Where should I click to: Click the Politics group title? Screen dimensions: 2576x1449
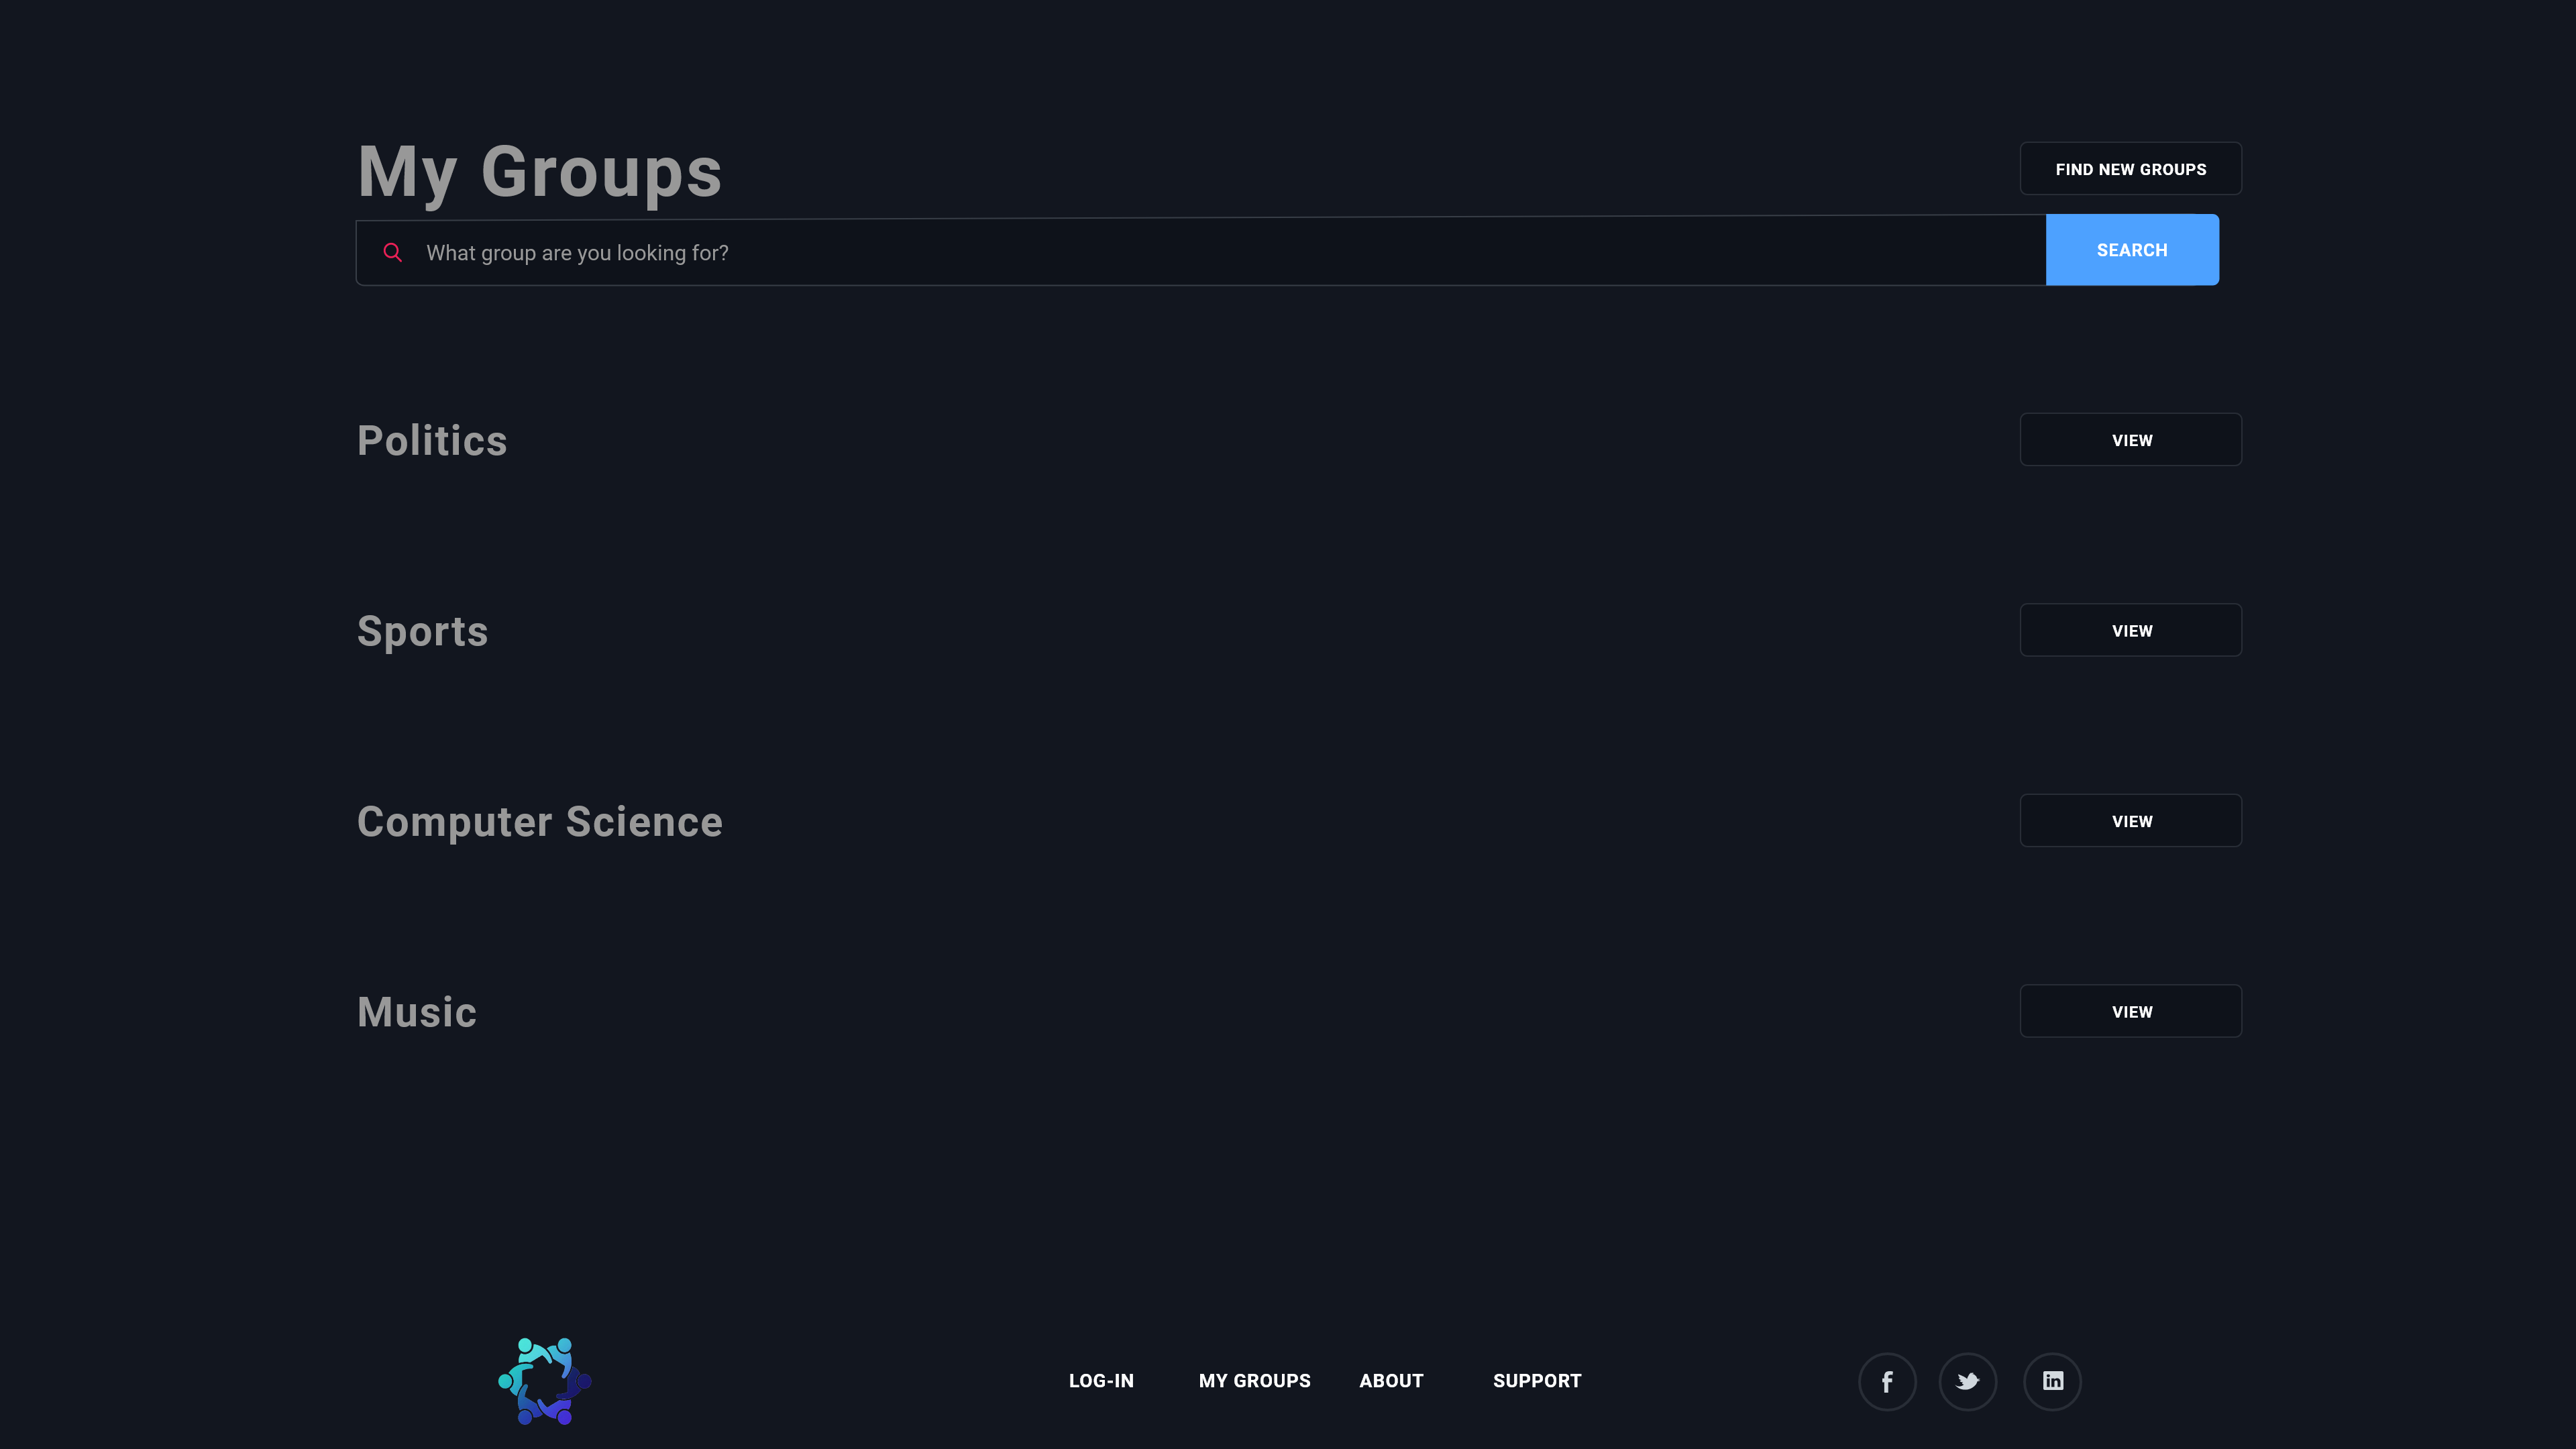tap(432, 441)
